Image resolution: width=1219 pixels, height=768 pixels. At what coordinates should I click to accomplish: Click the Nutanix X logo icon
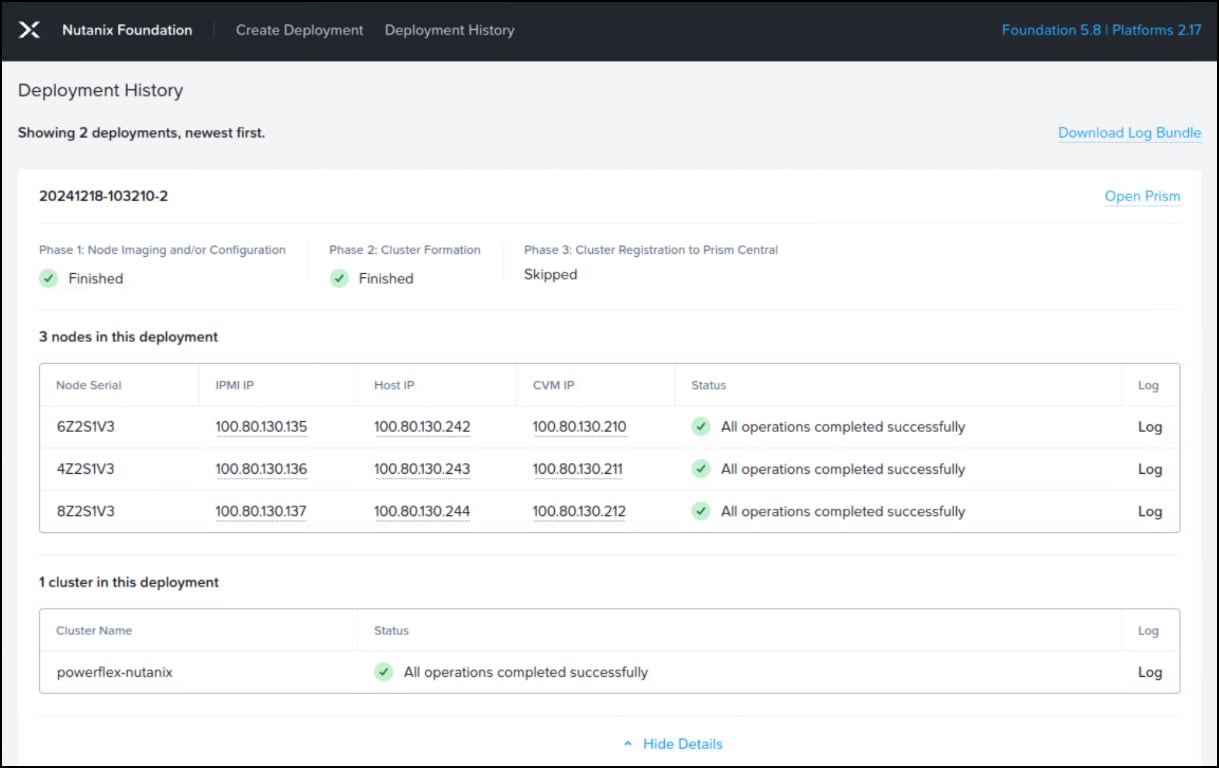pyautogui.click(x=30, y=30)
